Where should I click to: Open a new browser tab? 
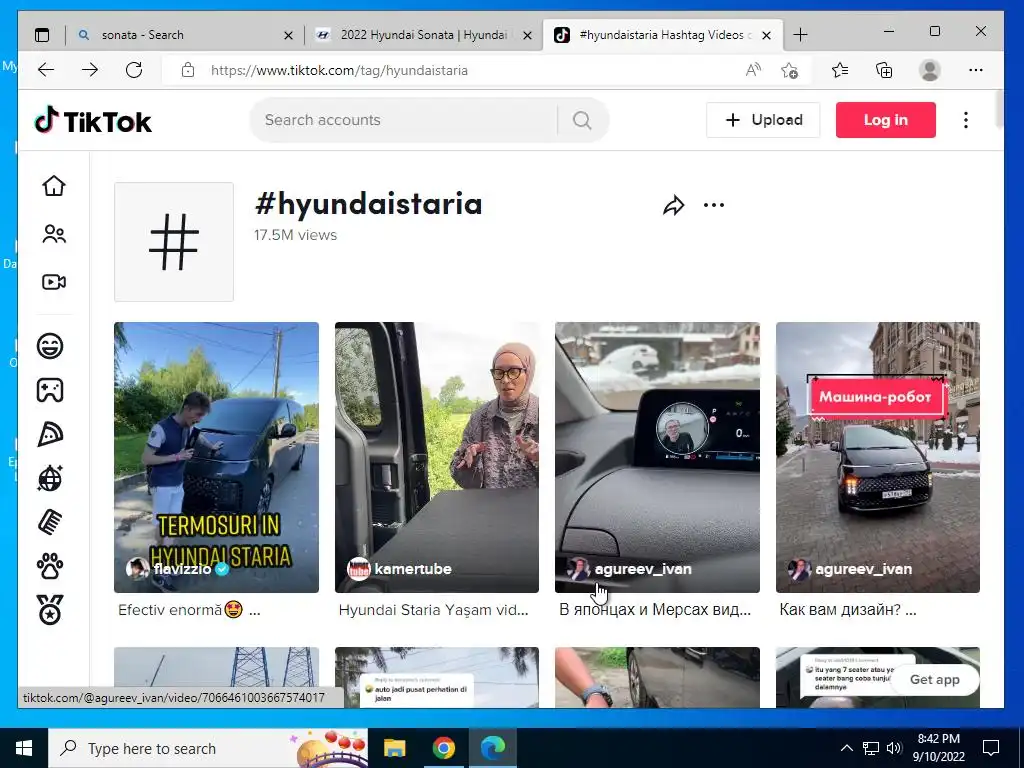point(800,35)
